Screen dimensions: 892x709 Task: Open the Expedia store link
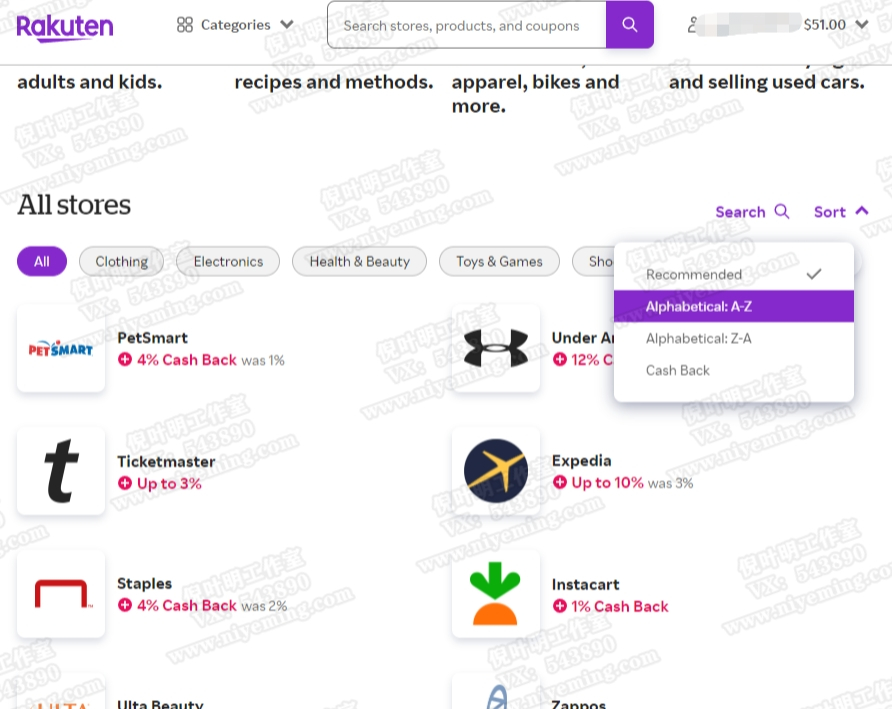pos(581,461)
